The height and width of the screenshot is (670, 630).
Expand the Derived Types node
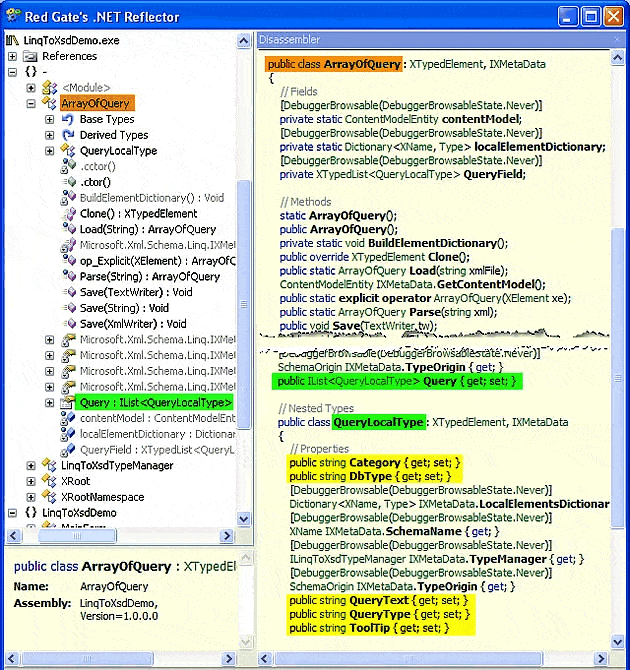(x=50, y=135)
